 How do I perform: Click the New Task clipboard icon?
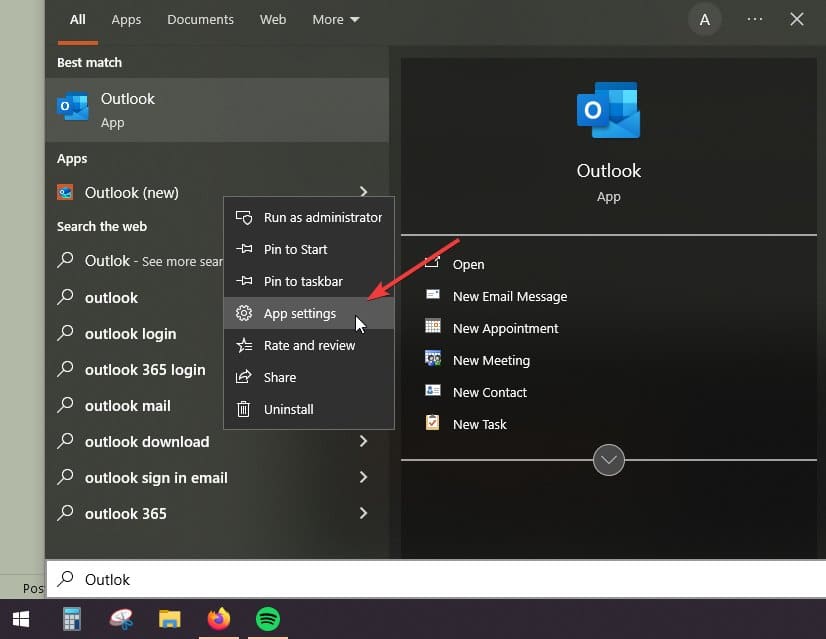click(x=432, y=422)
